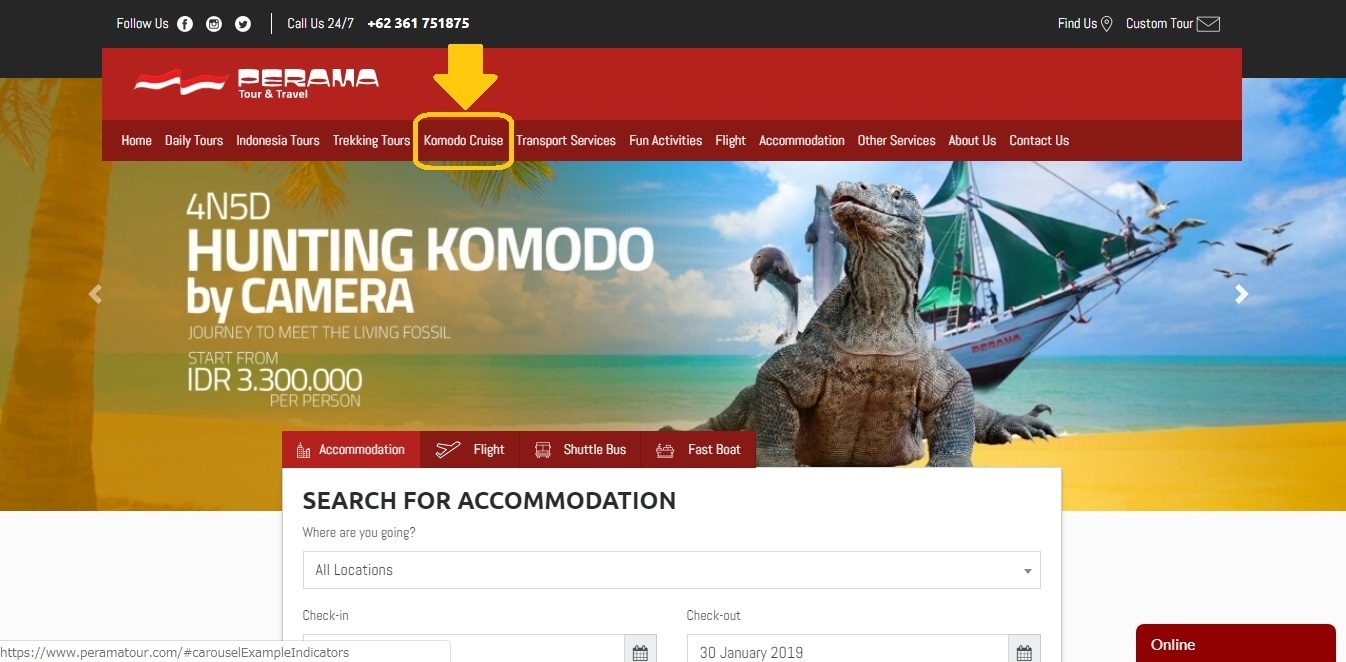Open the Trekking Tours menu item
This screenshot has width=1346, height=662.
pos(371,141)
